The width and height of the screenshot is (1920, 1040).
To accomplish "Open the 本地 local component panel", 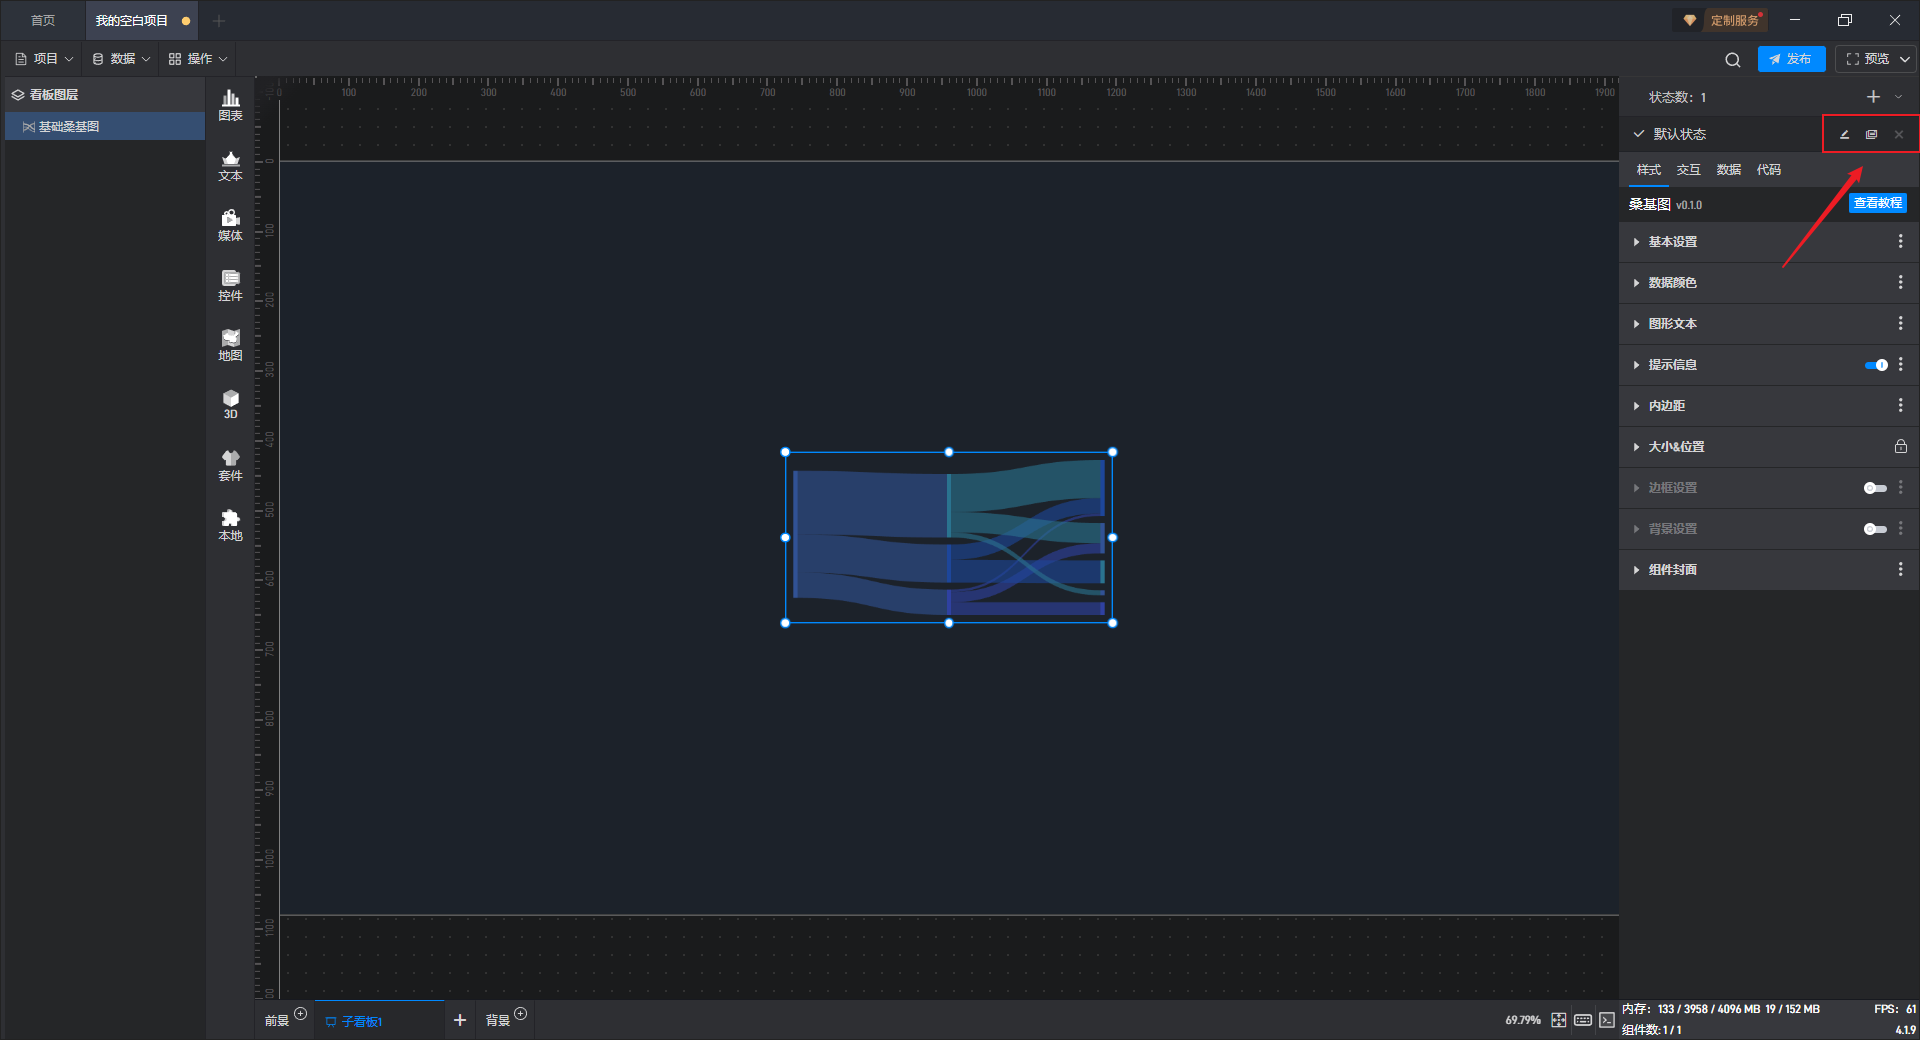I will coord(230,525).
